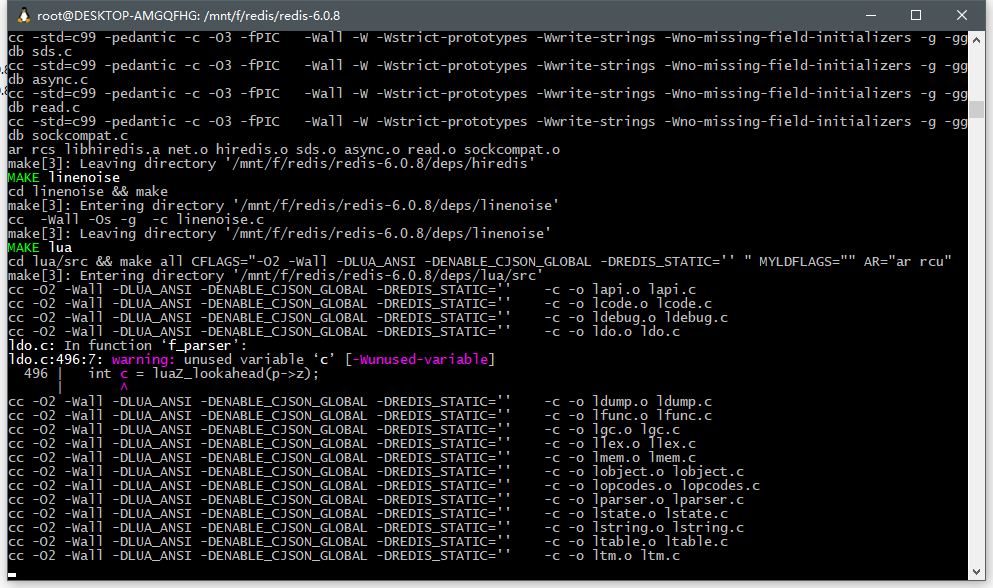Viewport: 993px width, 588px height.
Task: Click the 'ldebug.o ldebug.c' compile line
Action: pyautogui.click(x=367, y=317)
